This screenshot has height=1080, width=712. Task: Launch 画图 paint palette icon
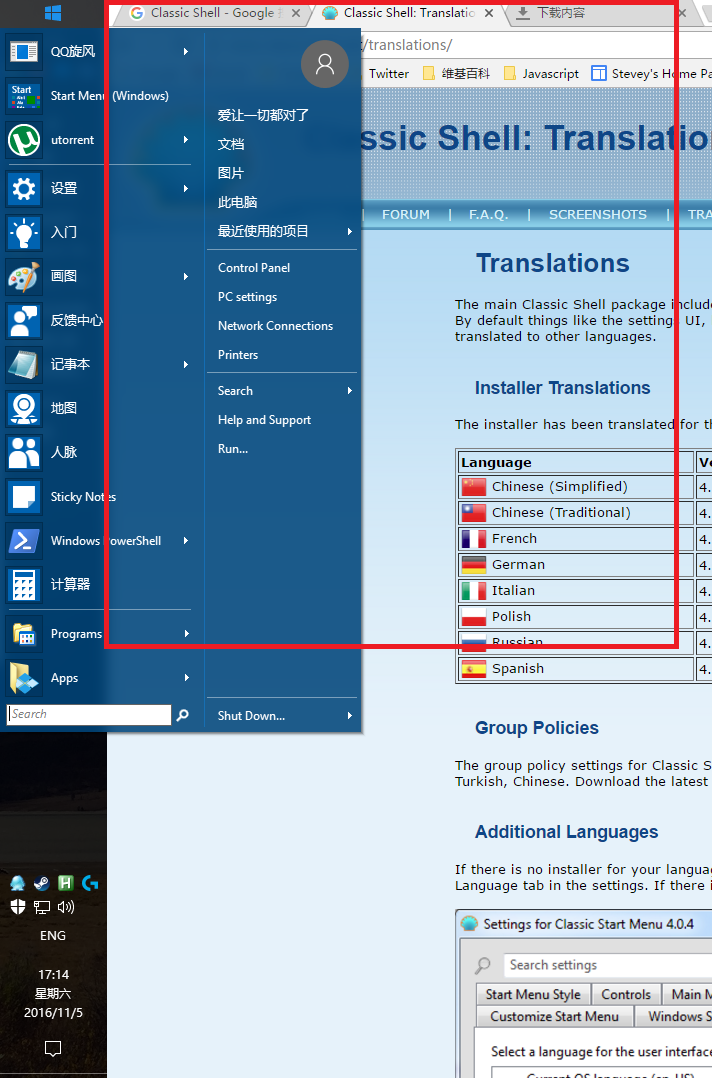point(24,276)
